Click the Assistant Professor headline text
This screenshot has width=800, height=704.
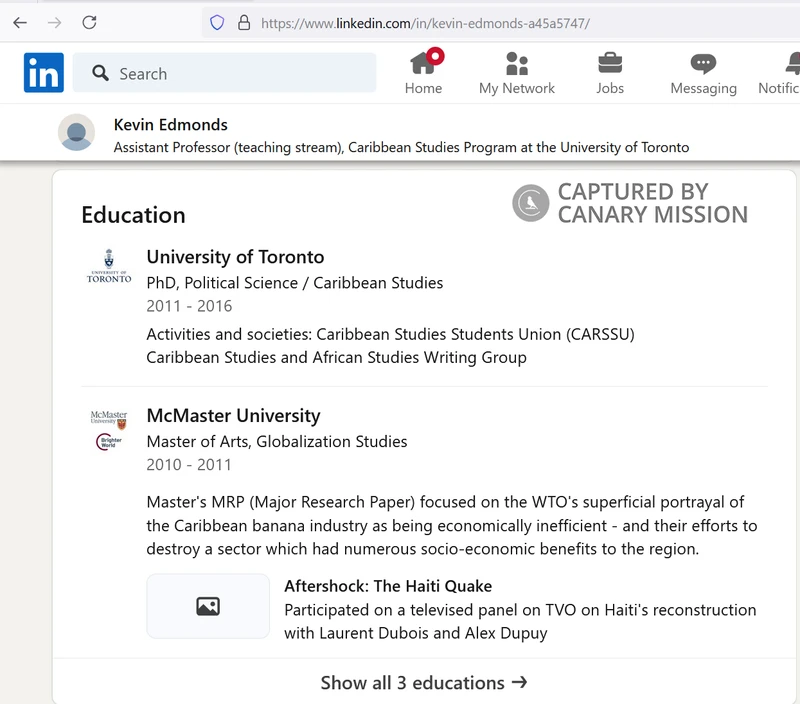(401, 147)
